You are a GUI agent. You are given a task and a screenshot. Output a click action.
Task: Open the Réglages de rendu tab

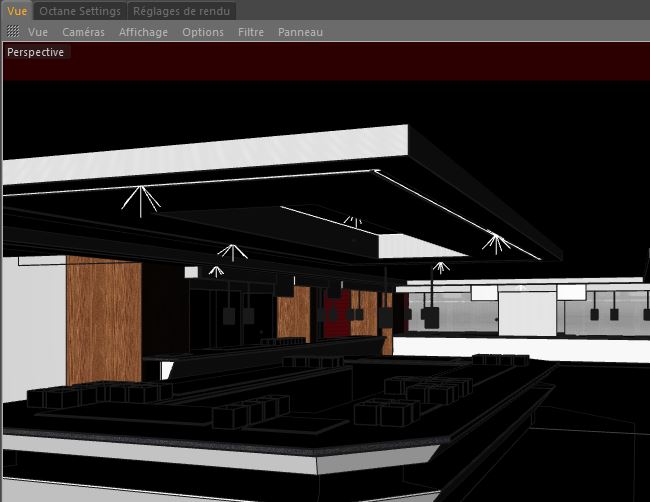click(182, 11)
